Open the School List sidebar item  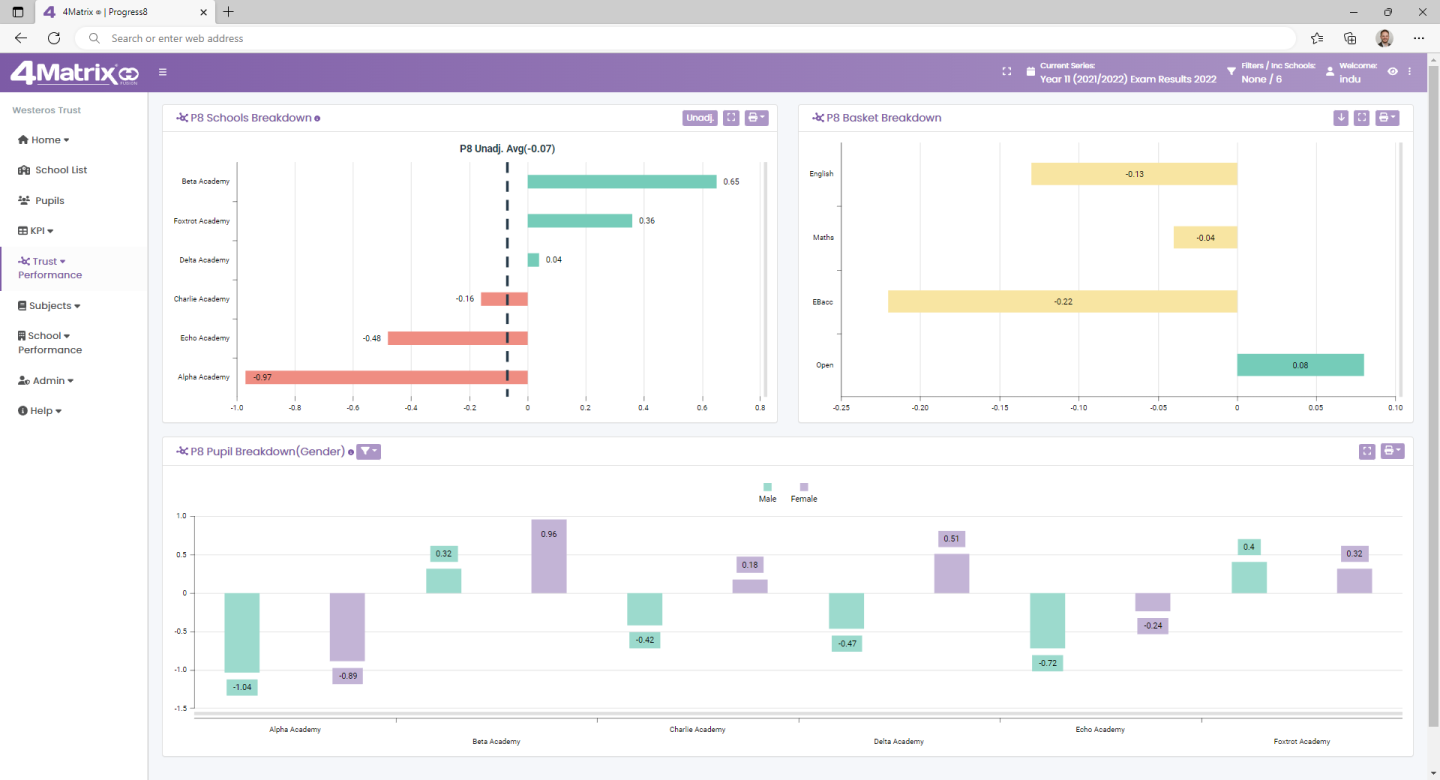(60, 170)
